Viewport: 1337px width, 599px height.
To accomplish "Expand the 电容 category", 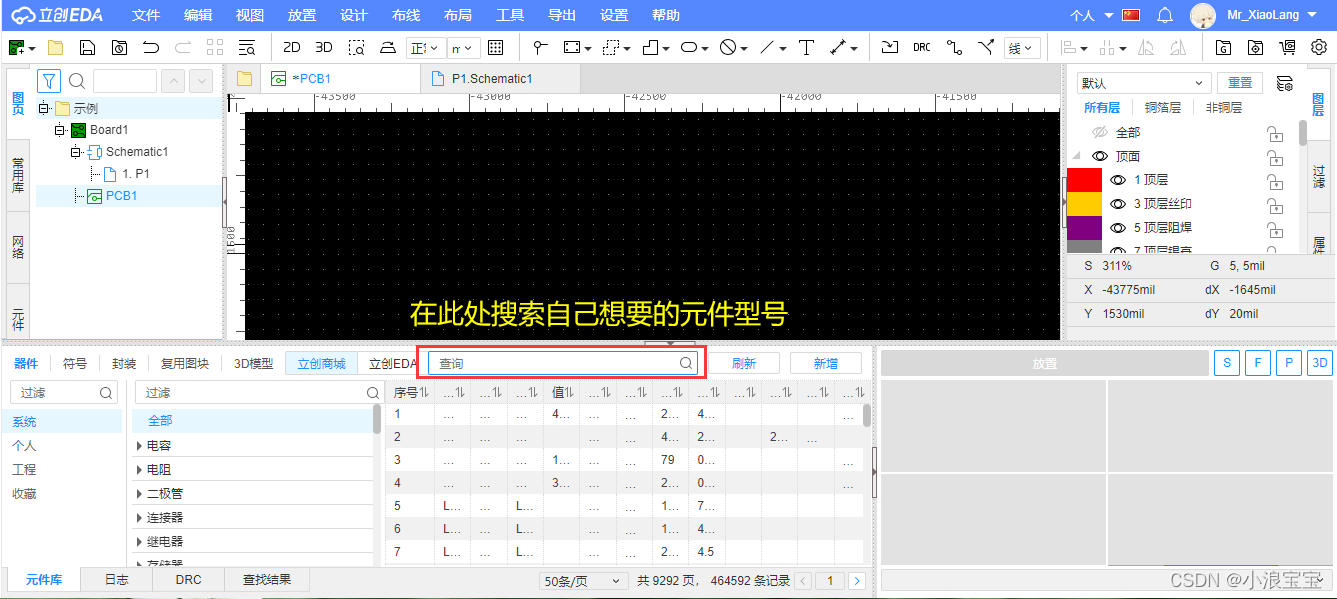I will (140, 446).
